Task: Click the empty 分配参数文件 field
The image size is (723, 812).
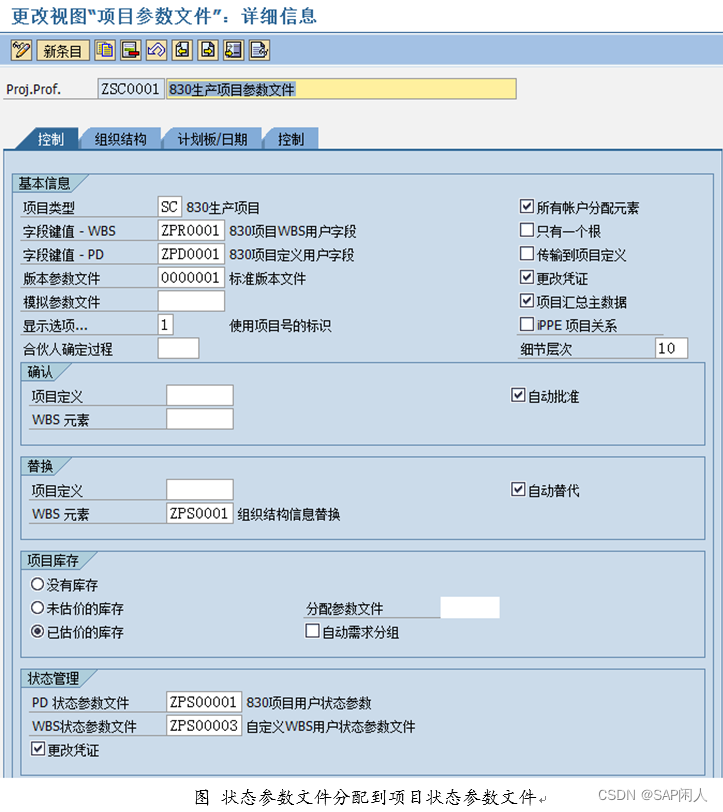Action: (470, 607)
